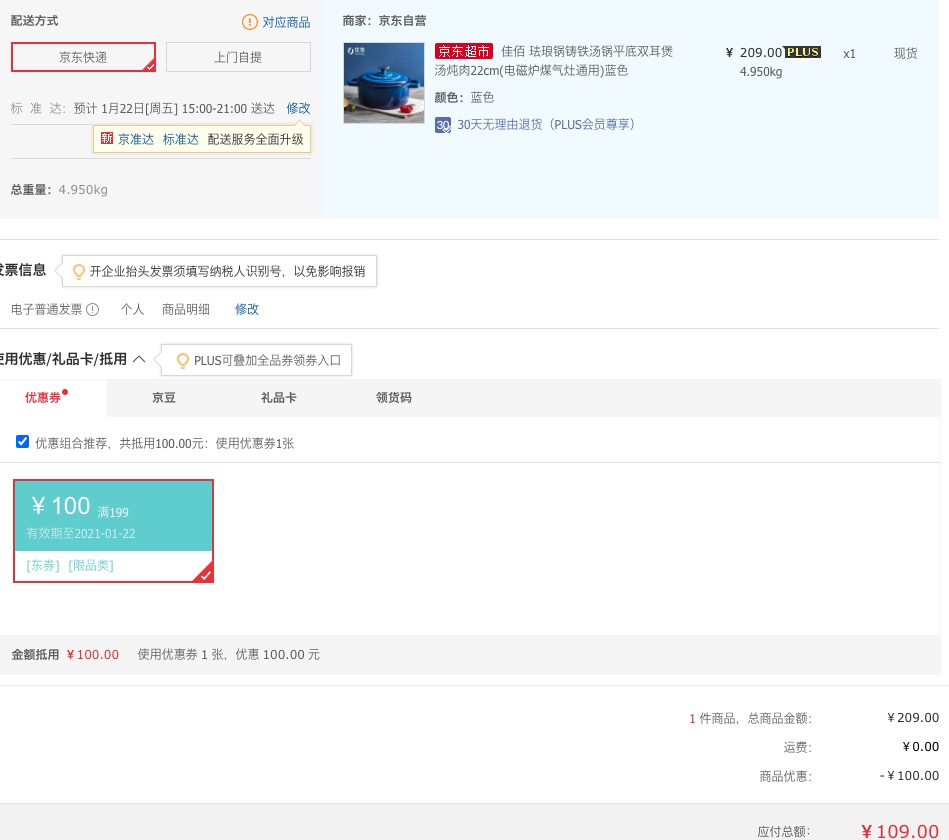
Task: Select 上门自提 pickup option
Action: (x=238, y=57)
